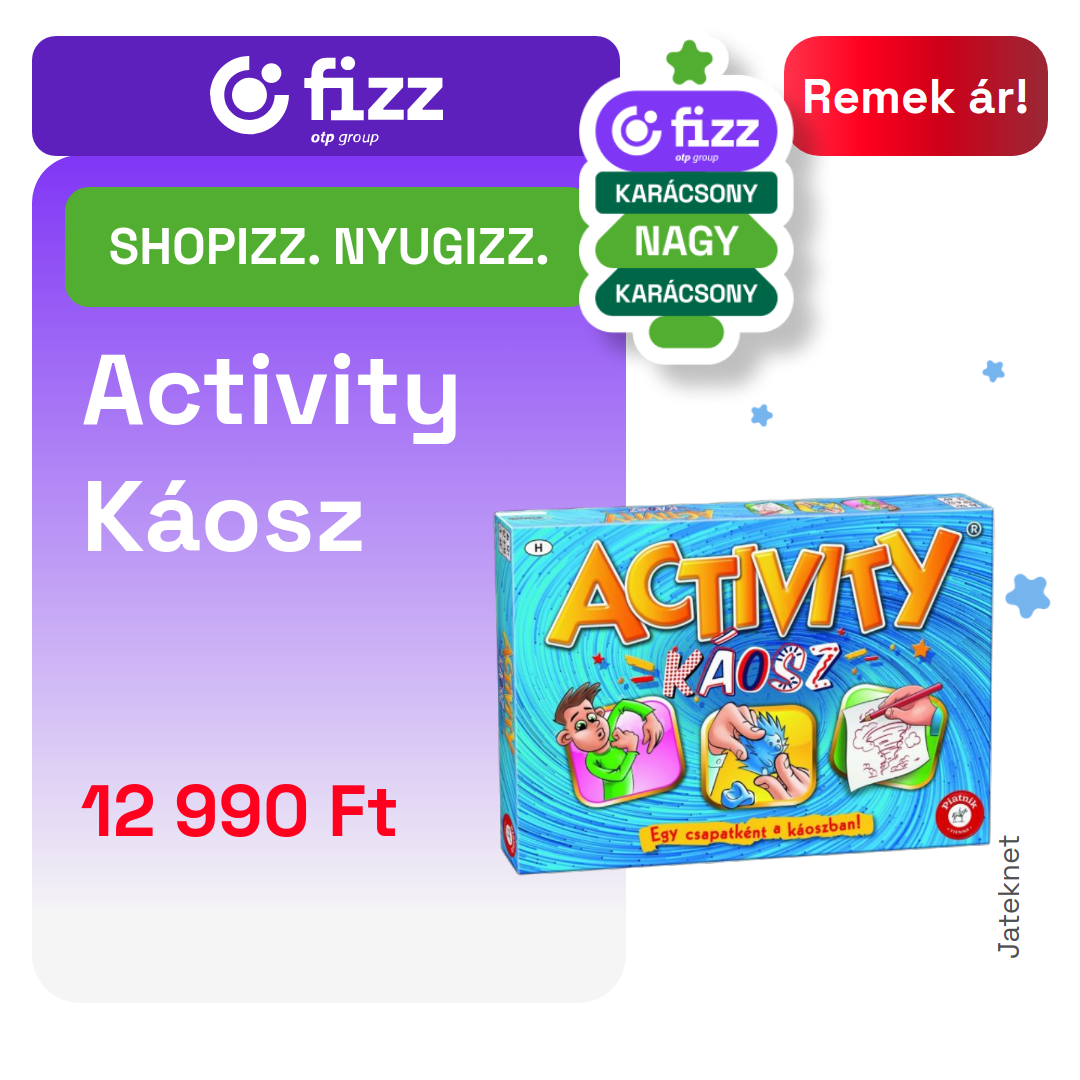Click the Activity Káosz product title
Viewport: 1080px width, 1080px height.
270,453
